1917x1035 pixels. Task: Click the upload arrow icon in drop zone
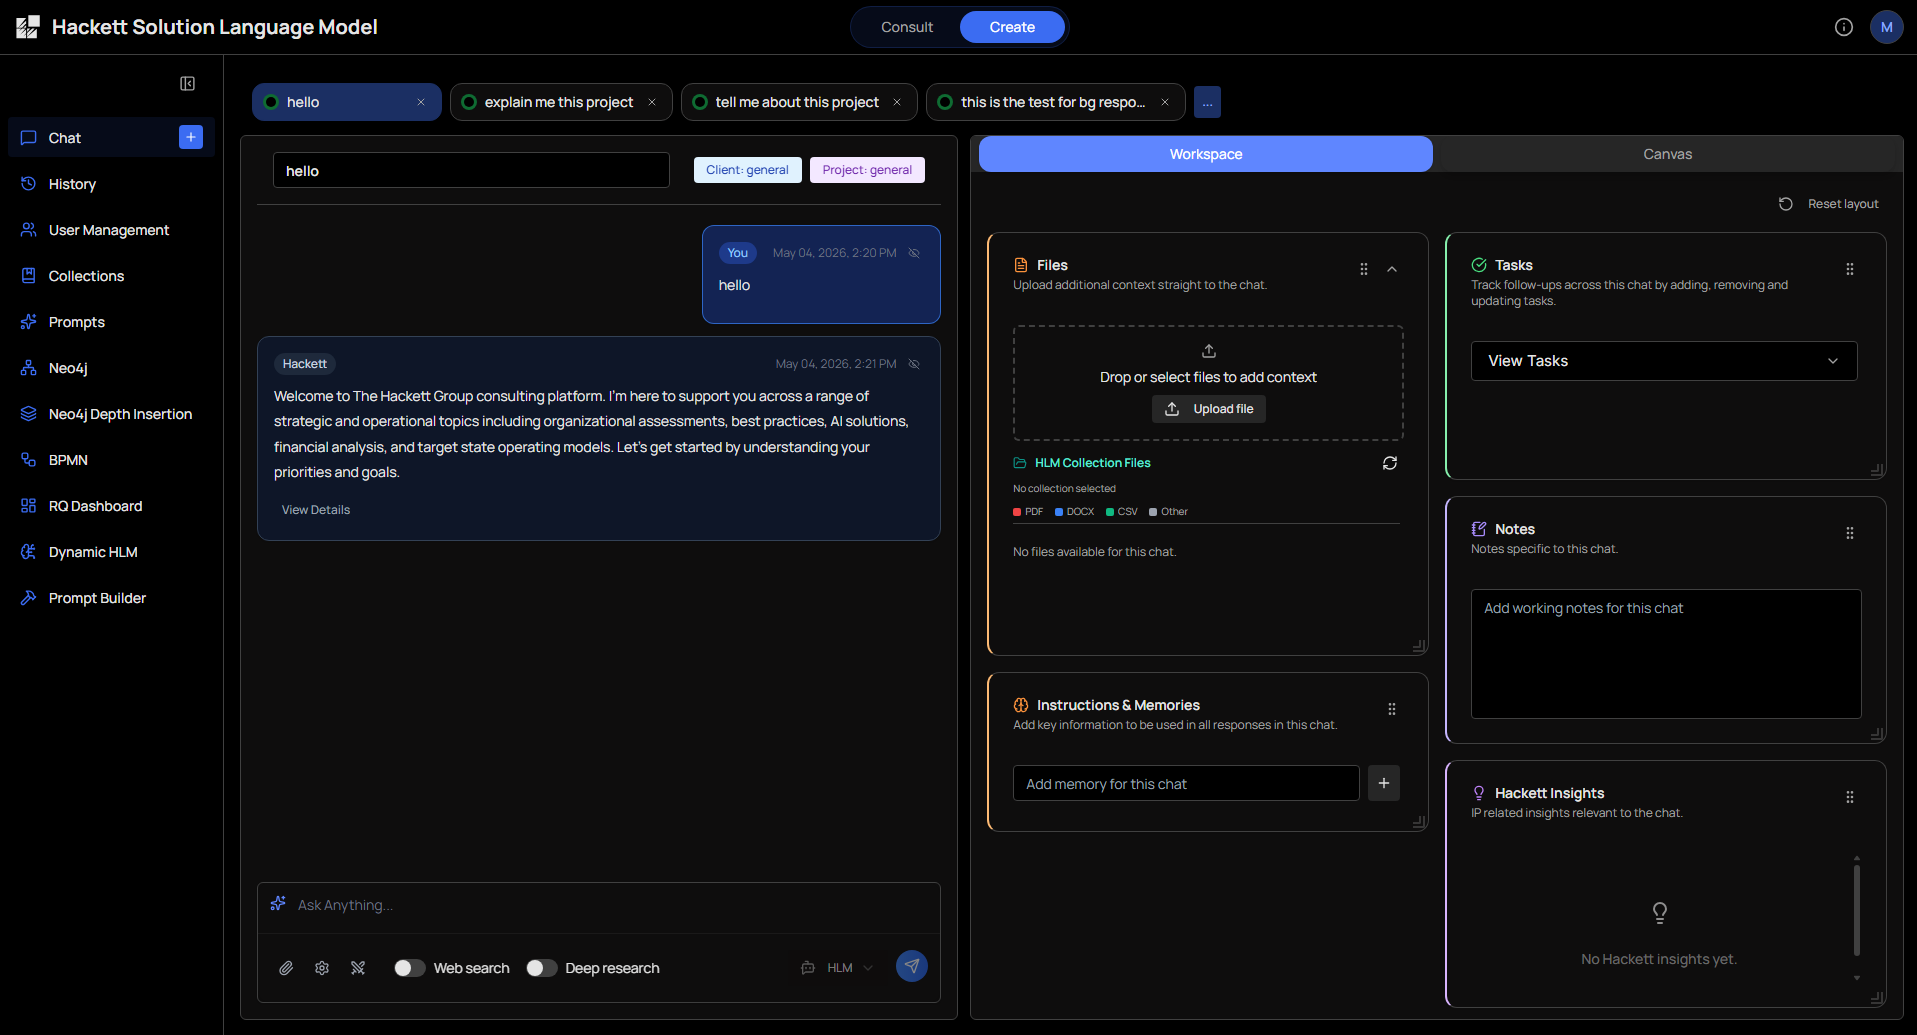point(1209,351)
